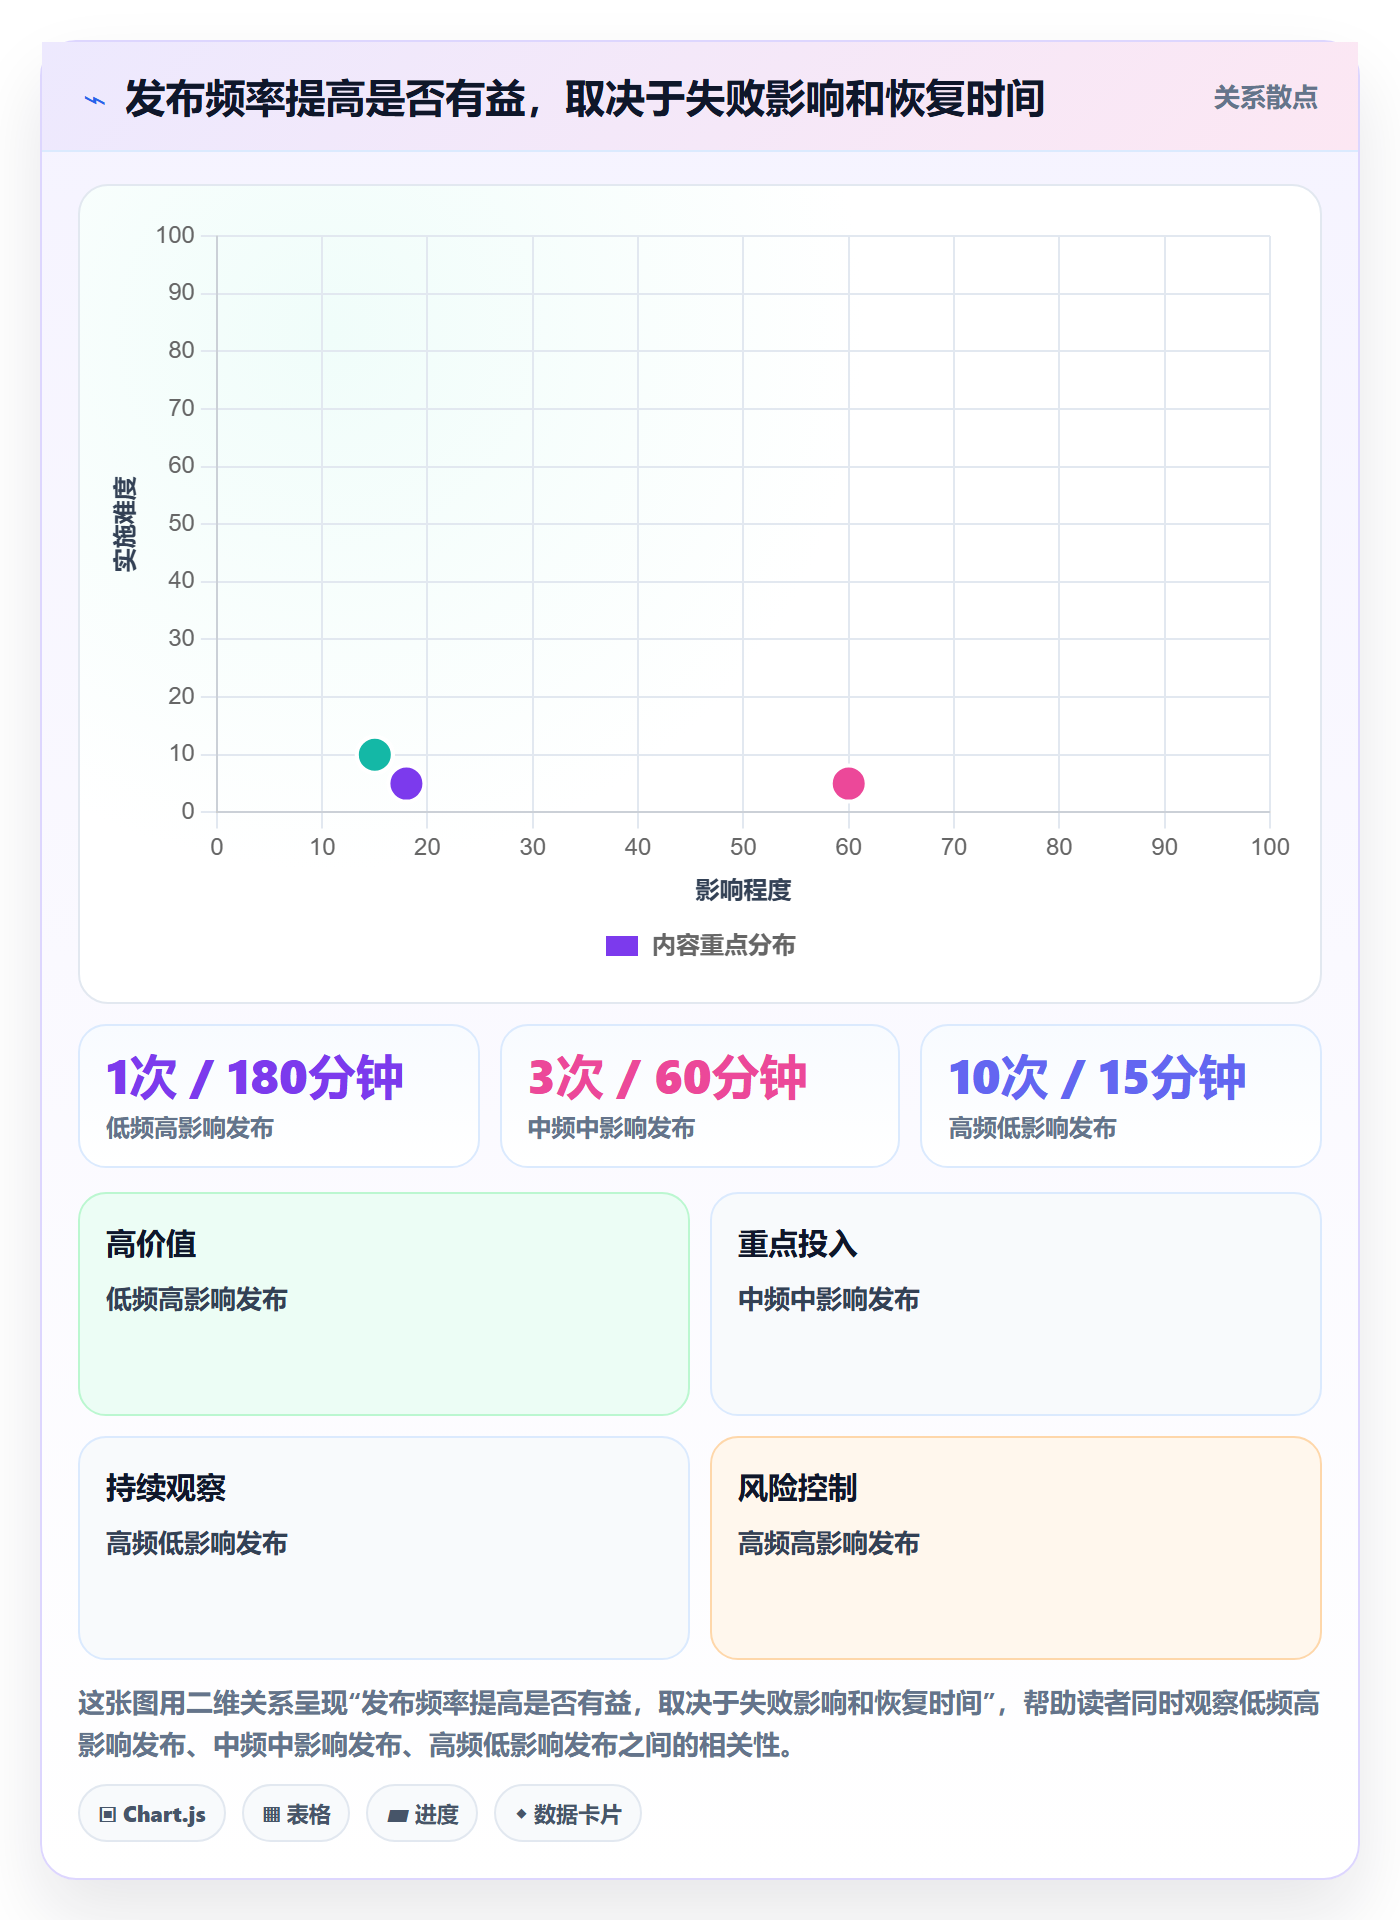The width and height of the screenshot is (1400, 1920).
Task: Click the 表格 tag chip
Action: pos(296,1813)
